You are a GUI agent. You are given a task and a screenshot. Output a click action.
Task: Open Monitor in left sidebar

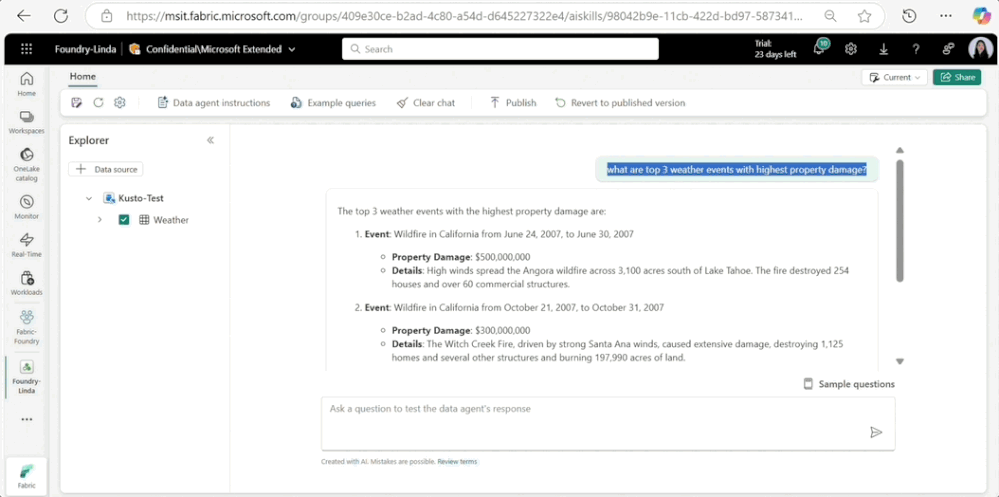pos(27,207)
